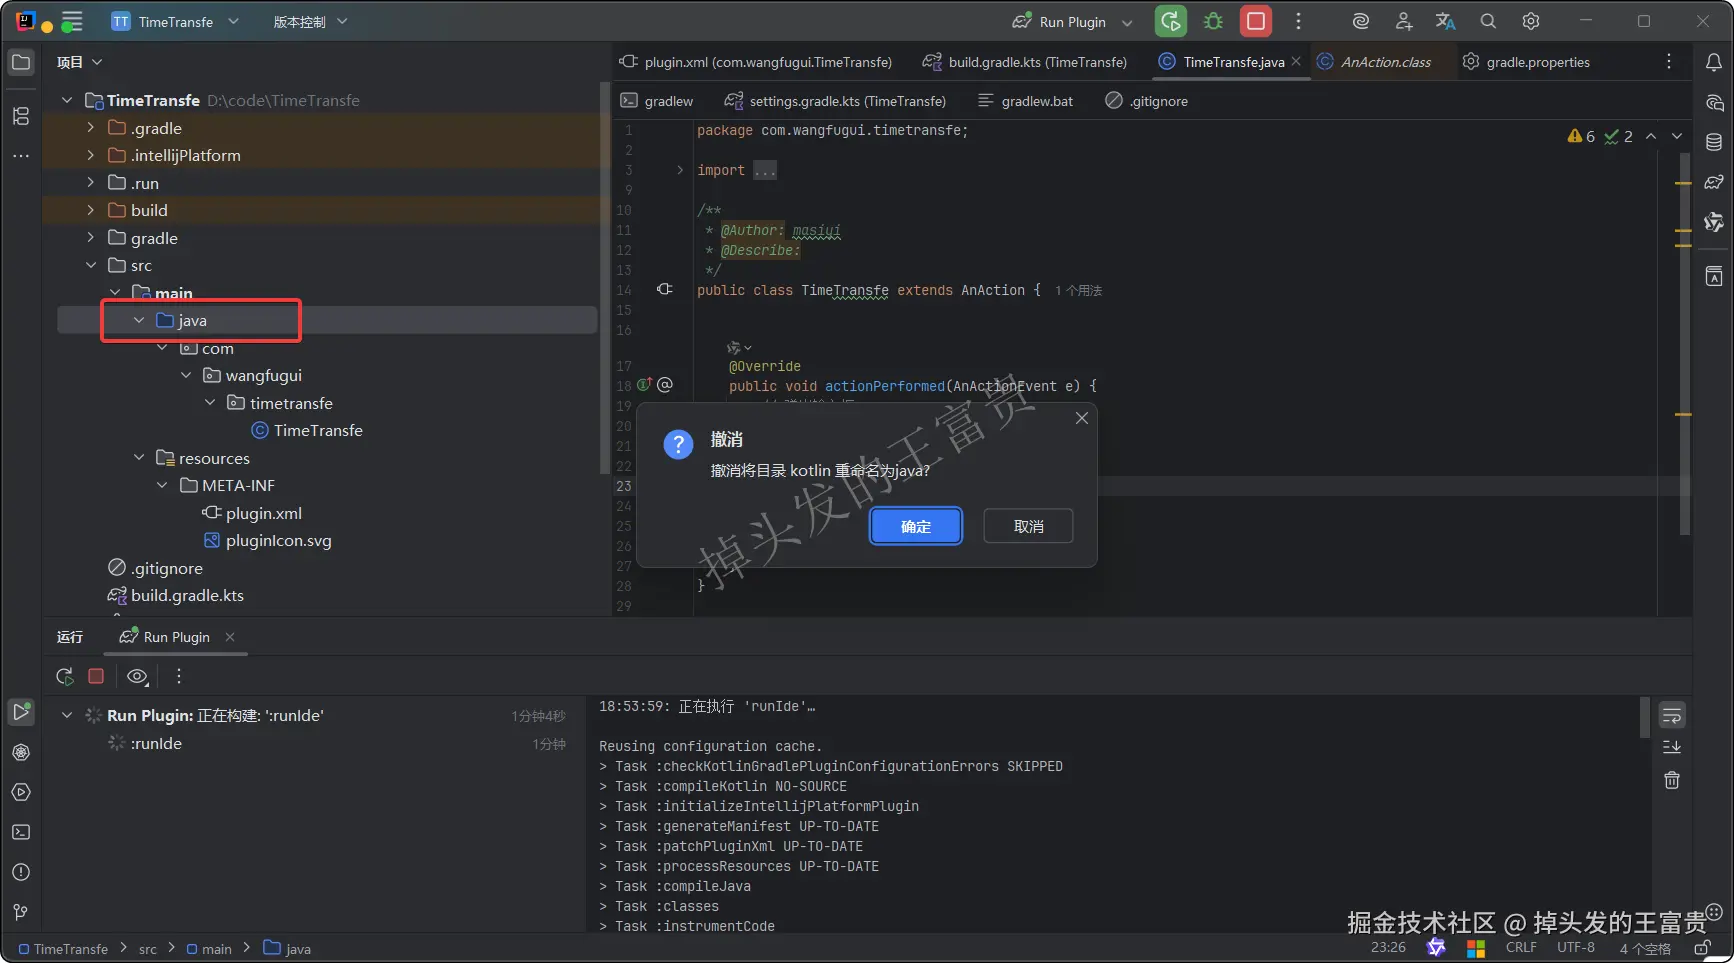
Task: Clear the run console with trash icon
Action: pyautogui.click(x=1671, y=780)
